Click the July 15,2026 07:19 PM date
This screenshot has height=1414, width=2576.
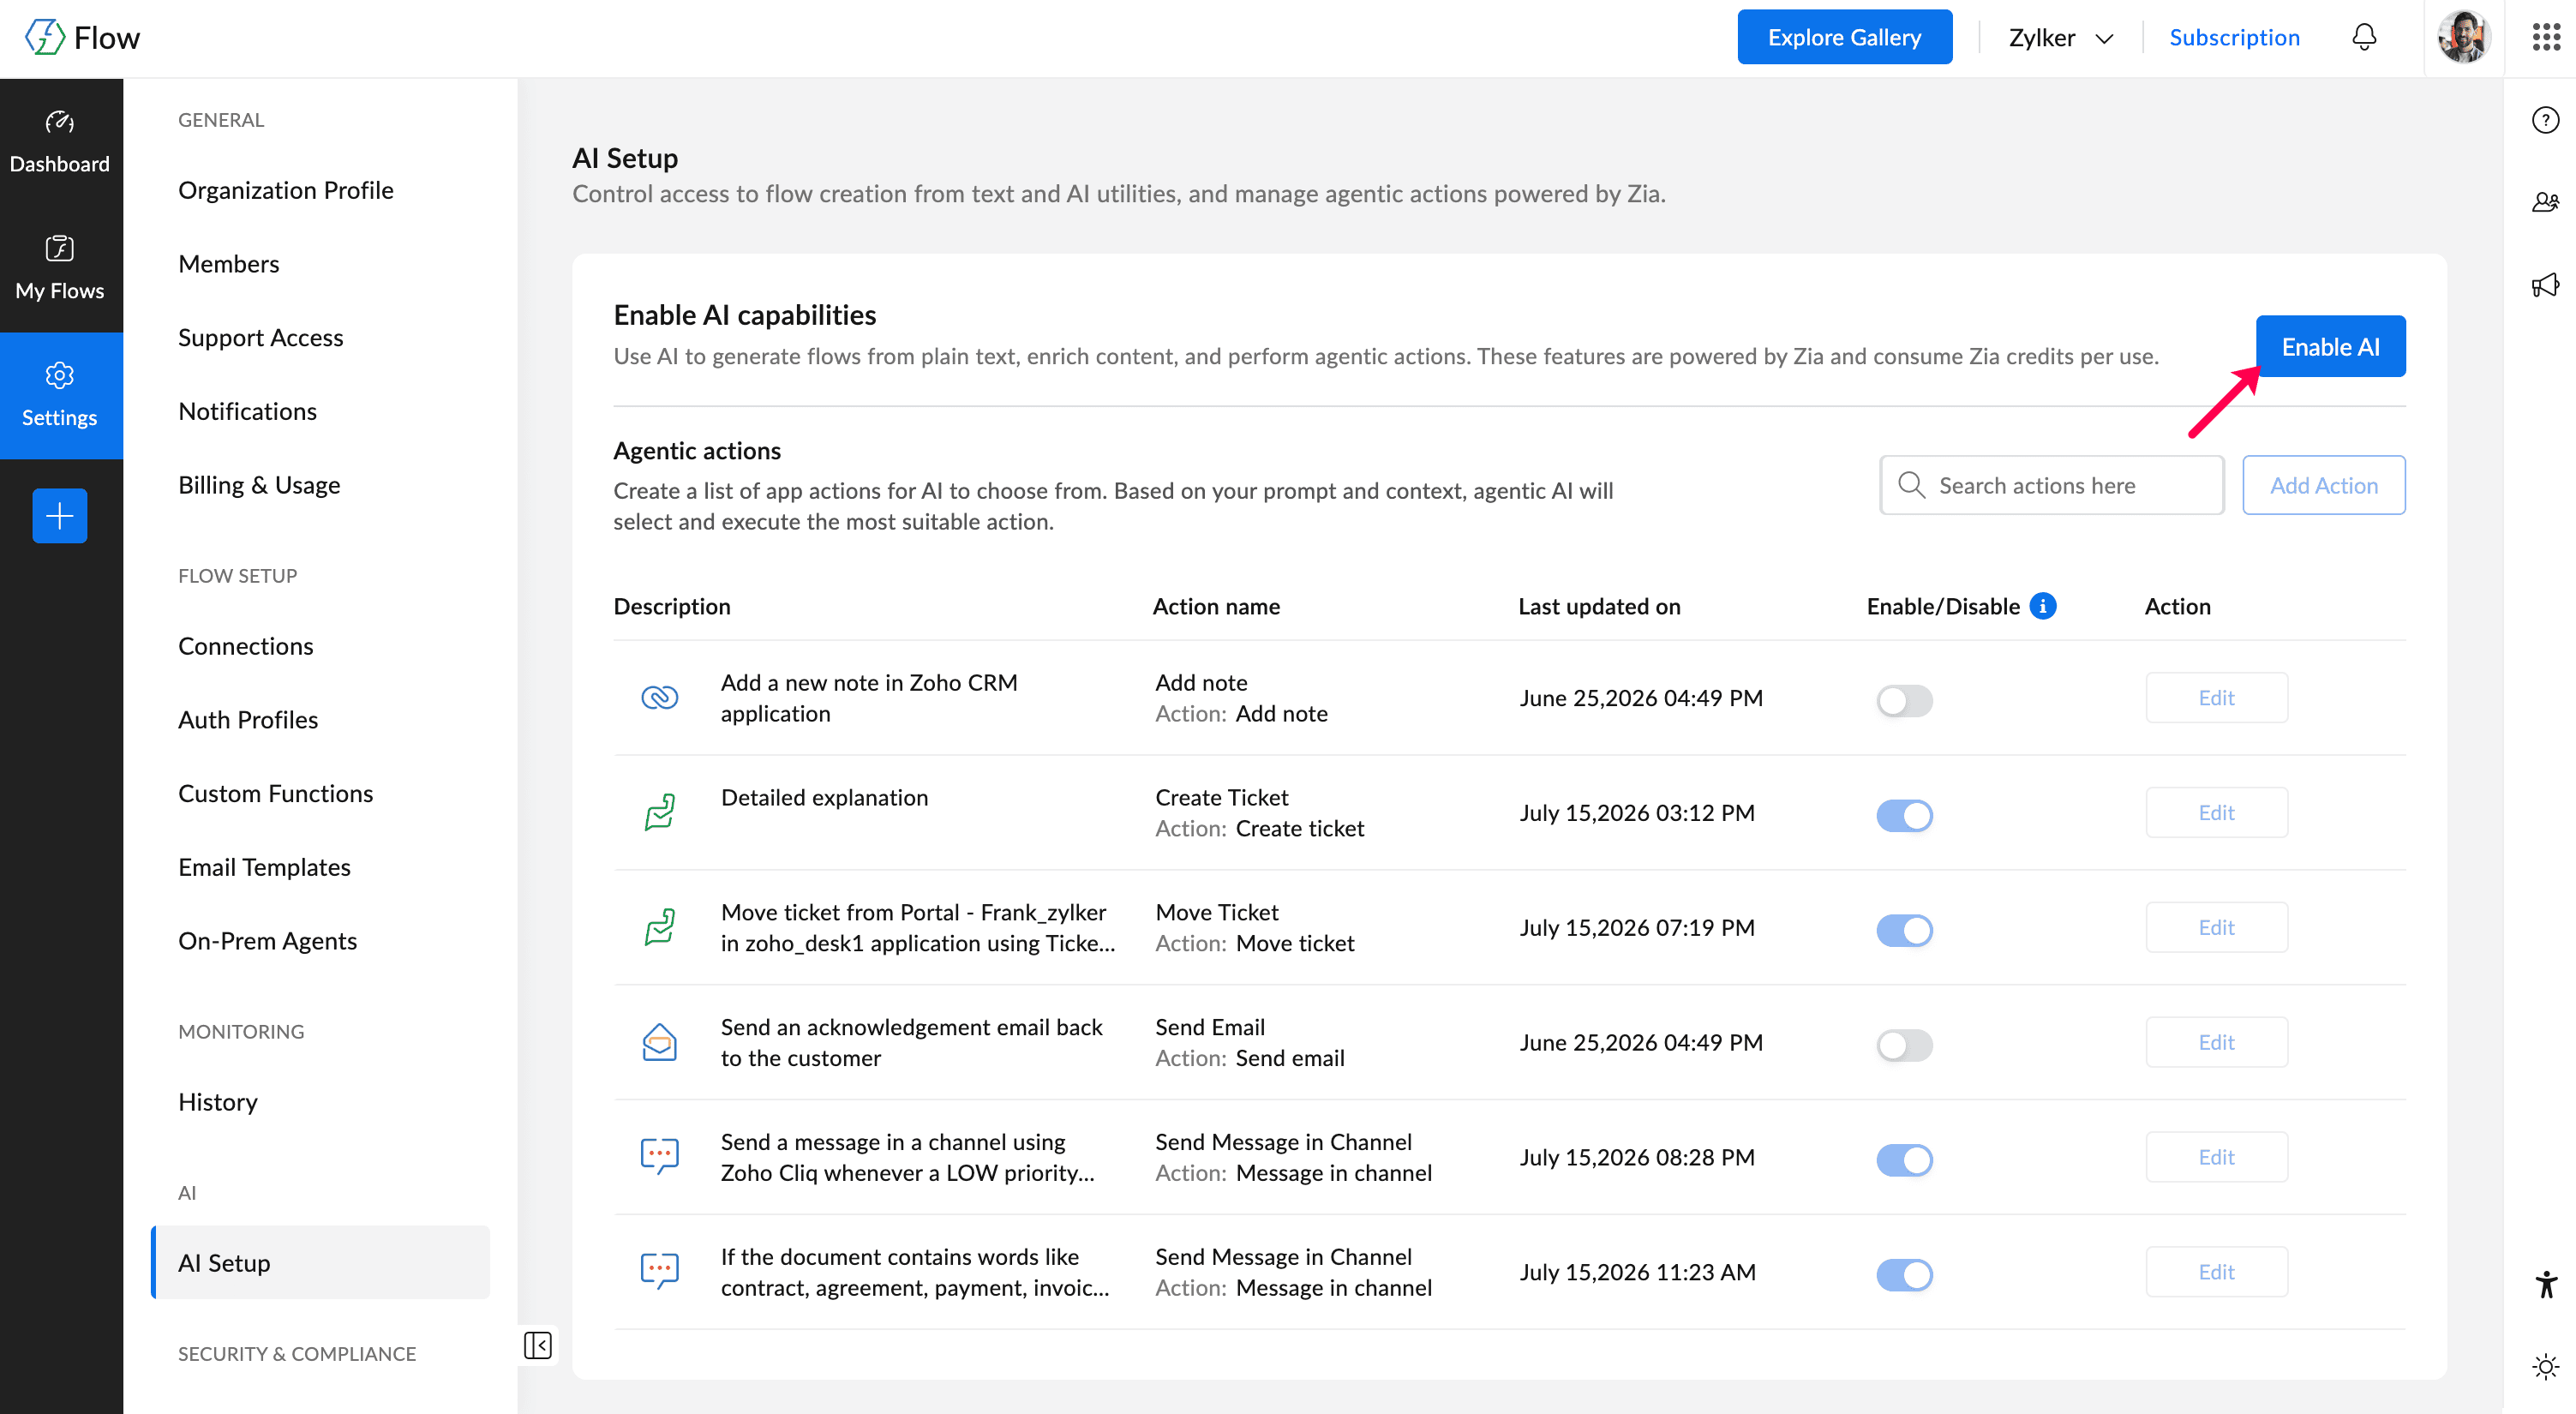coord(1637,928)
